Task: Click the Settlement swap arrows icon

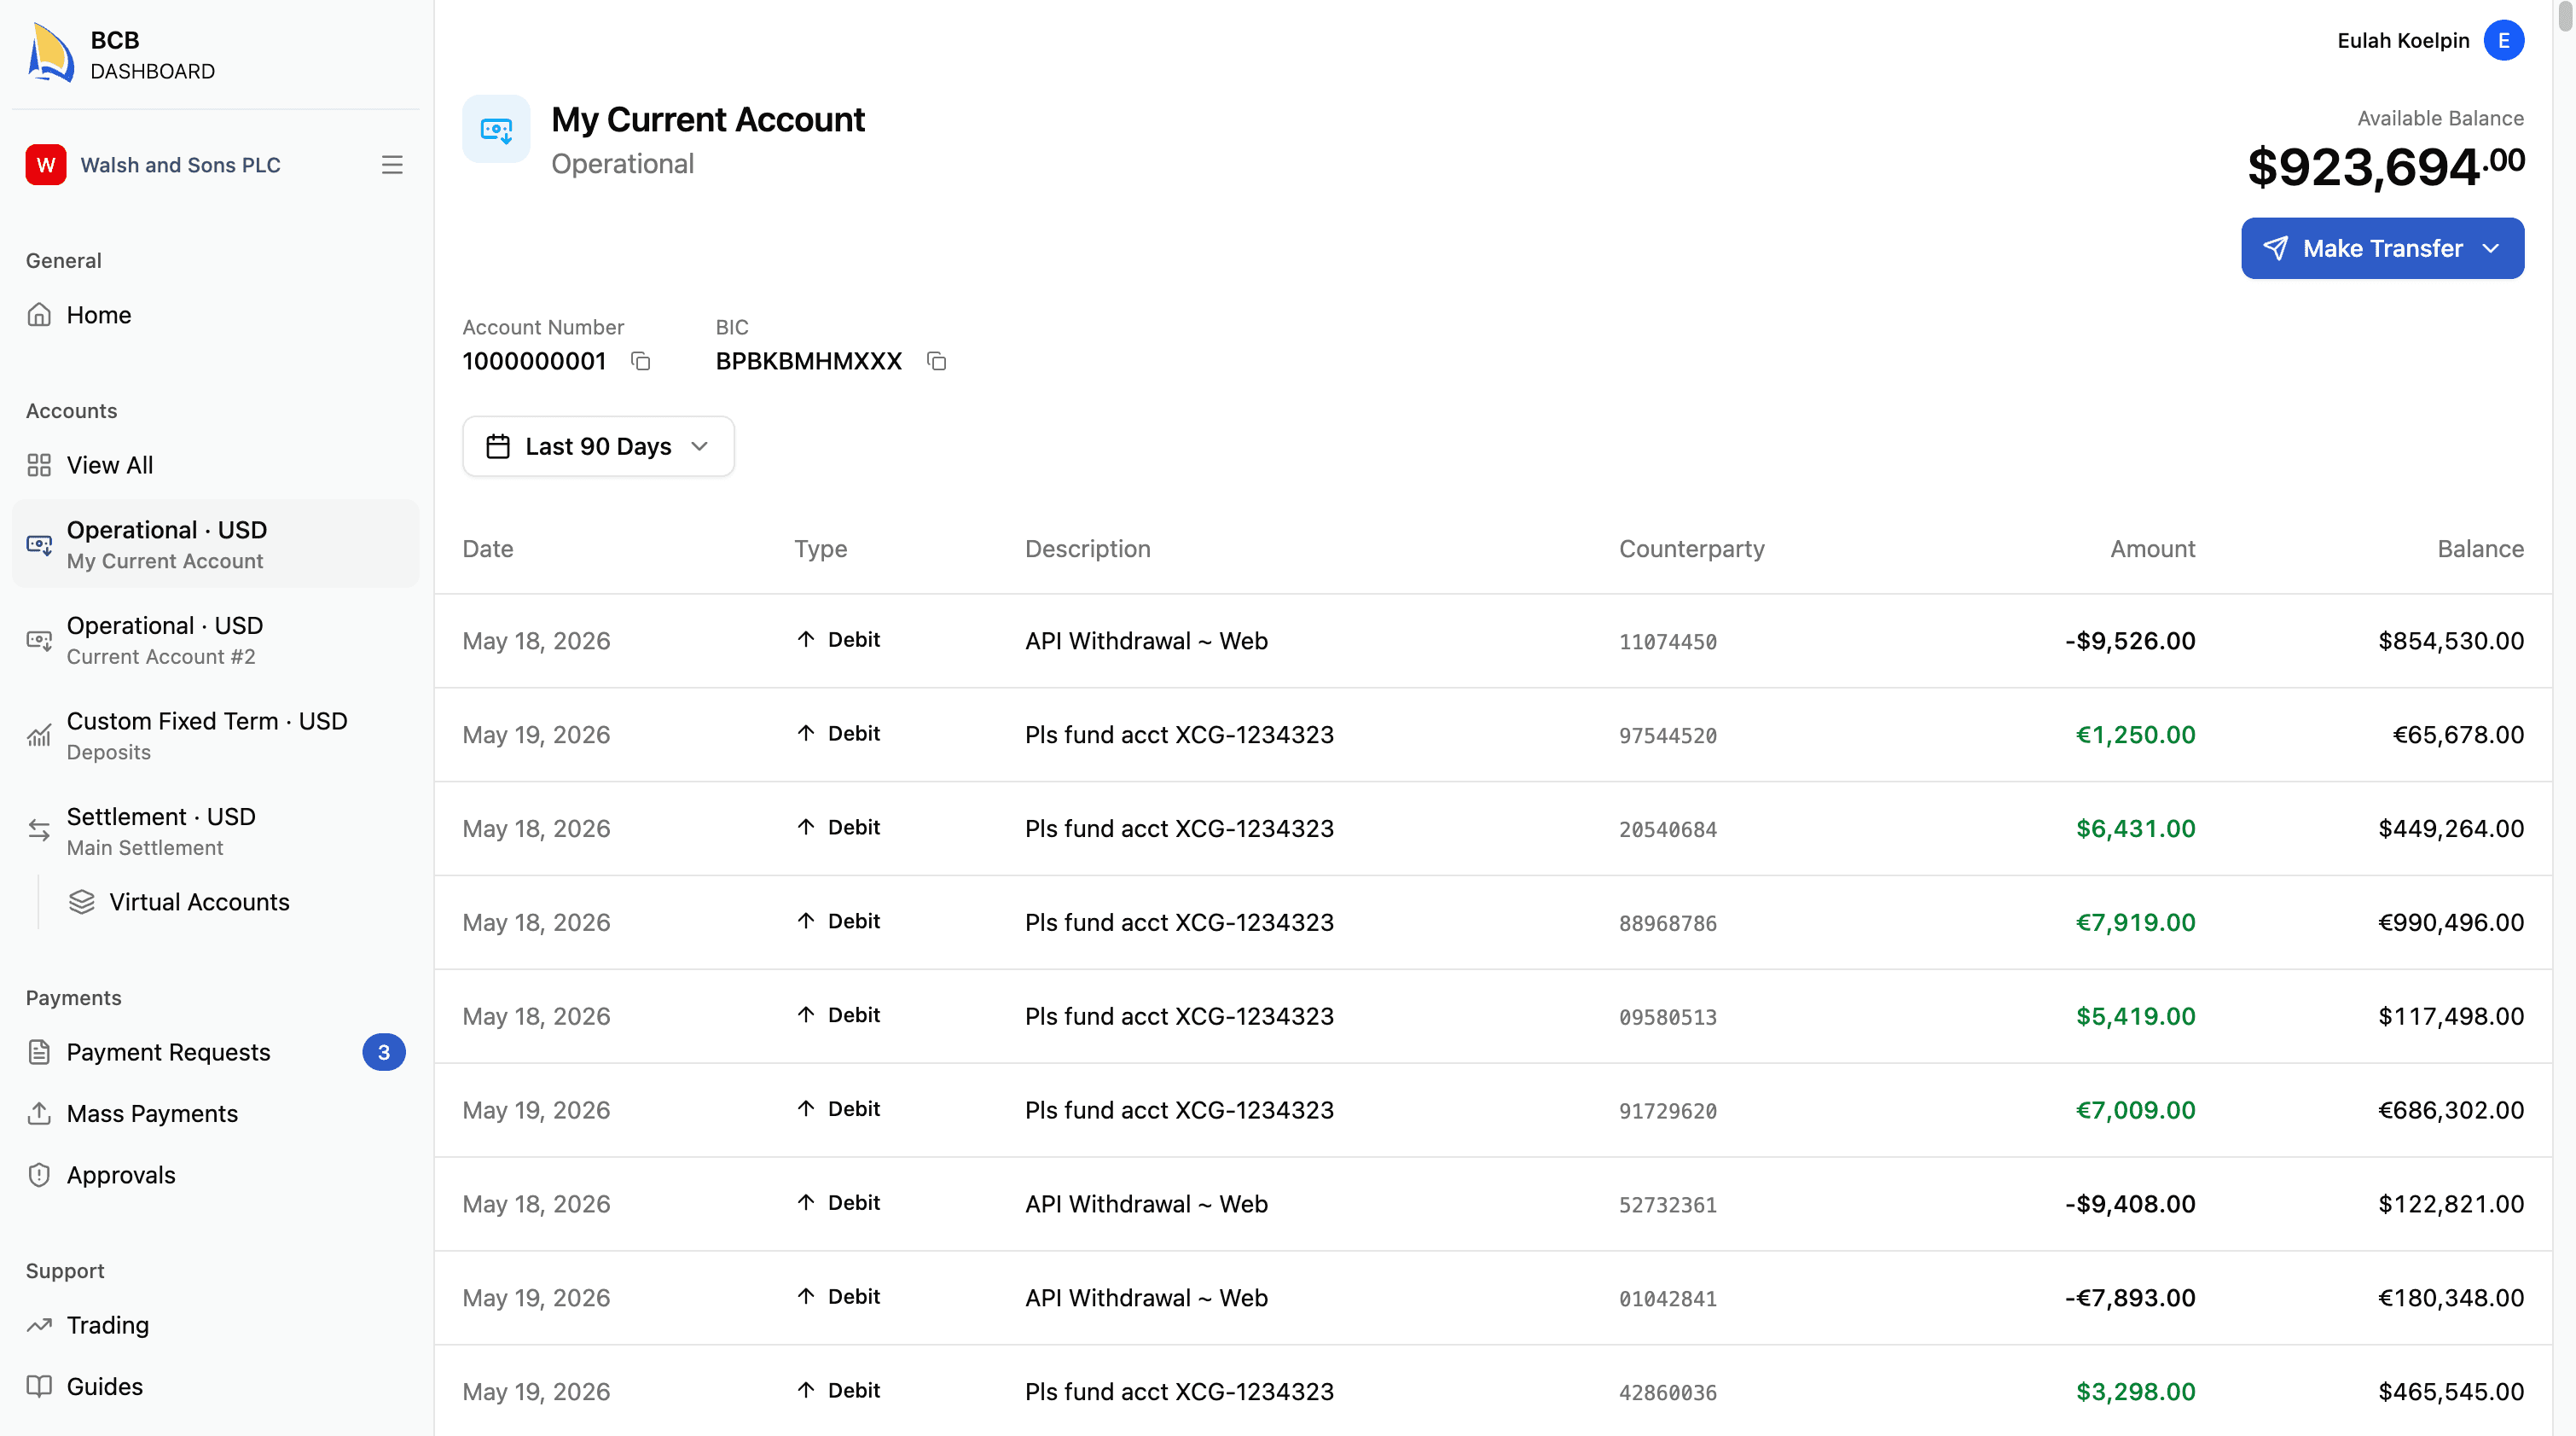Action: click(x=39, y=831)
